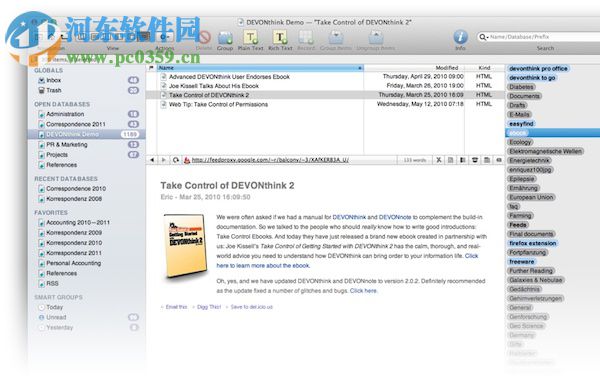Select the highlighted 'ebook' tag
Screen dimensions: 600x377
pyautogui.click(x=517, y=133)
